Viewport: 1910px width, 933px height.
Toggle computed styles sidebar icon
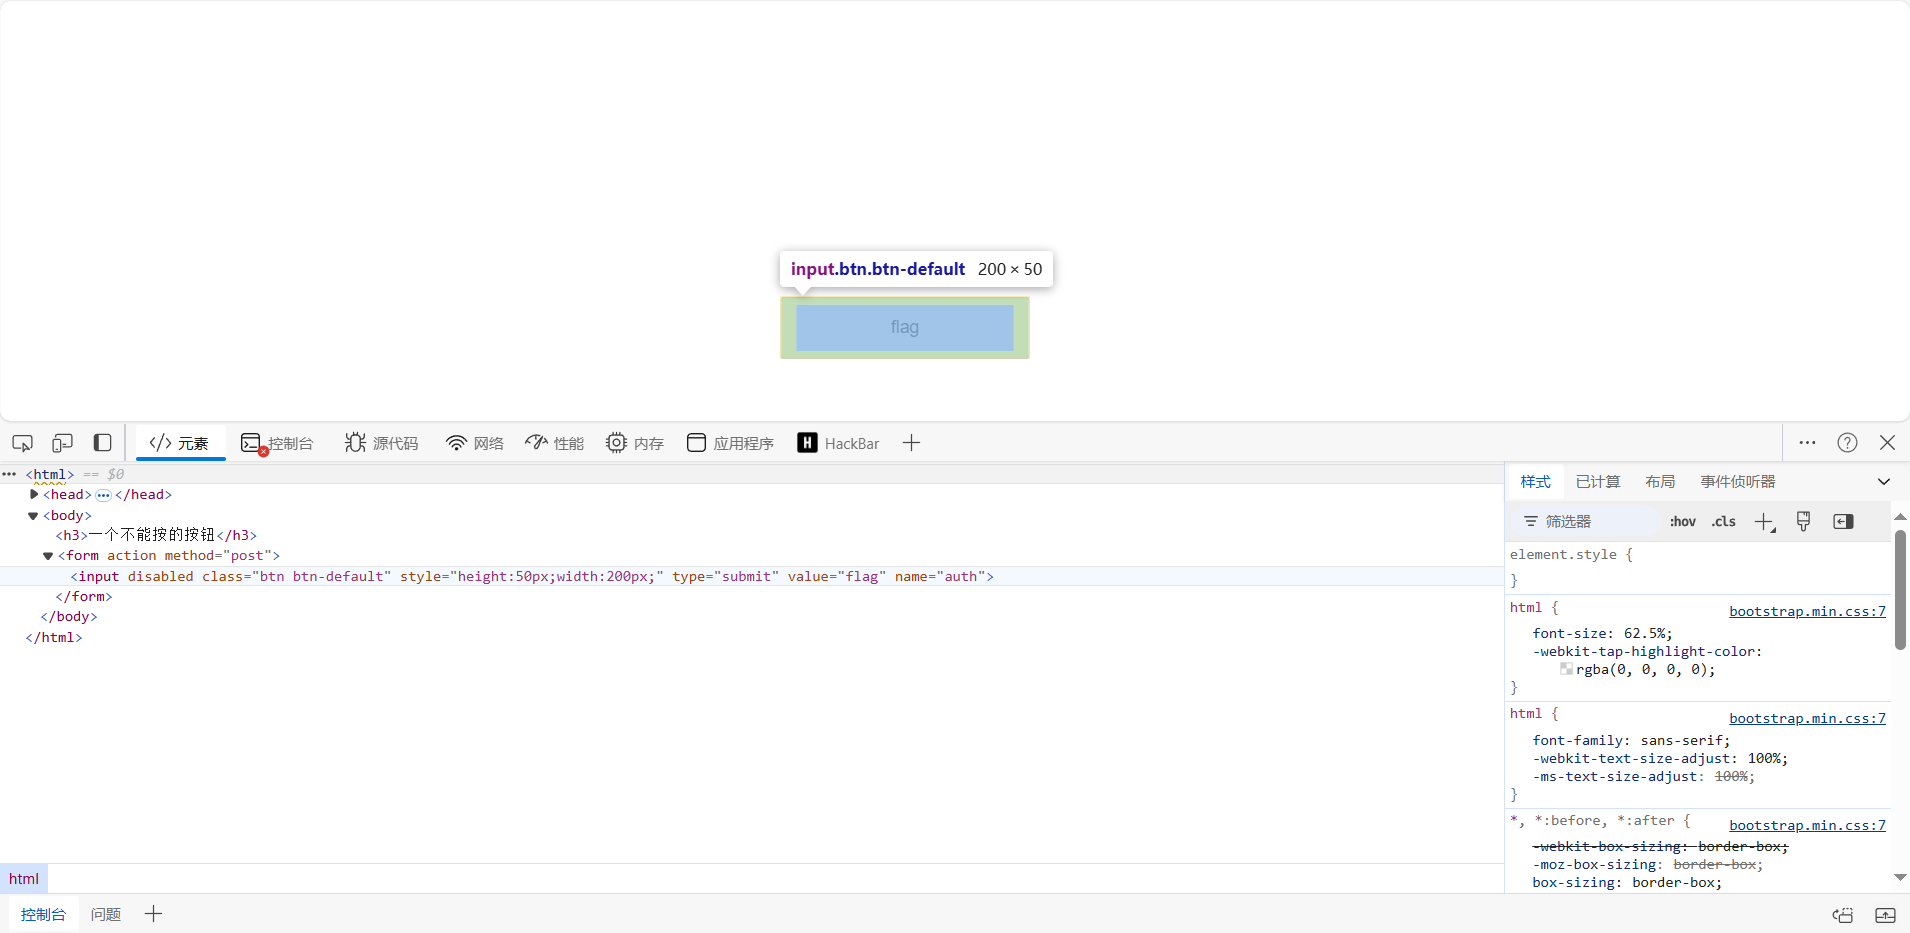click(1843, 521)
